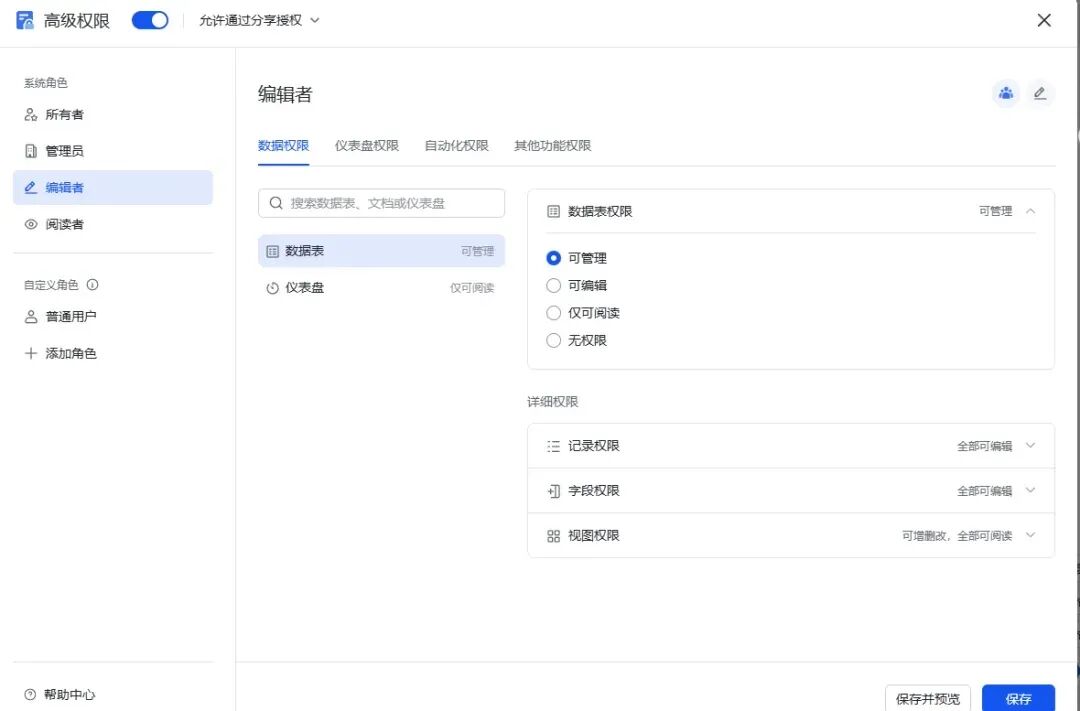Select the 可编辑 radio option

[554, 286]
